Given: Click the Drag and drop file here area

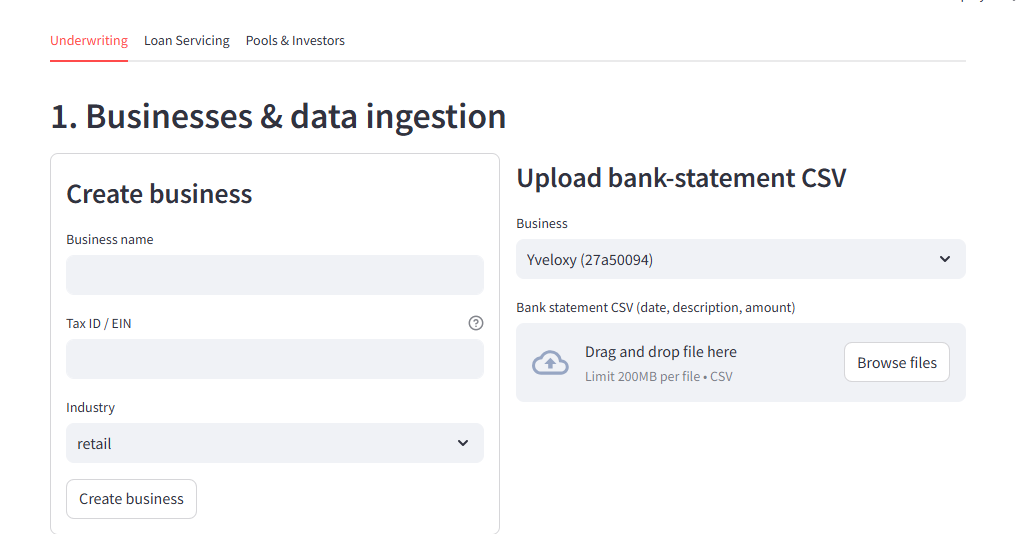Looking at the screenshot, I should pos(740,362).
